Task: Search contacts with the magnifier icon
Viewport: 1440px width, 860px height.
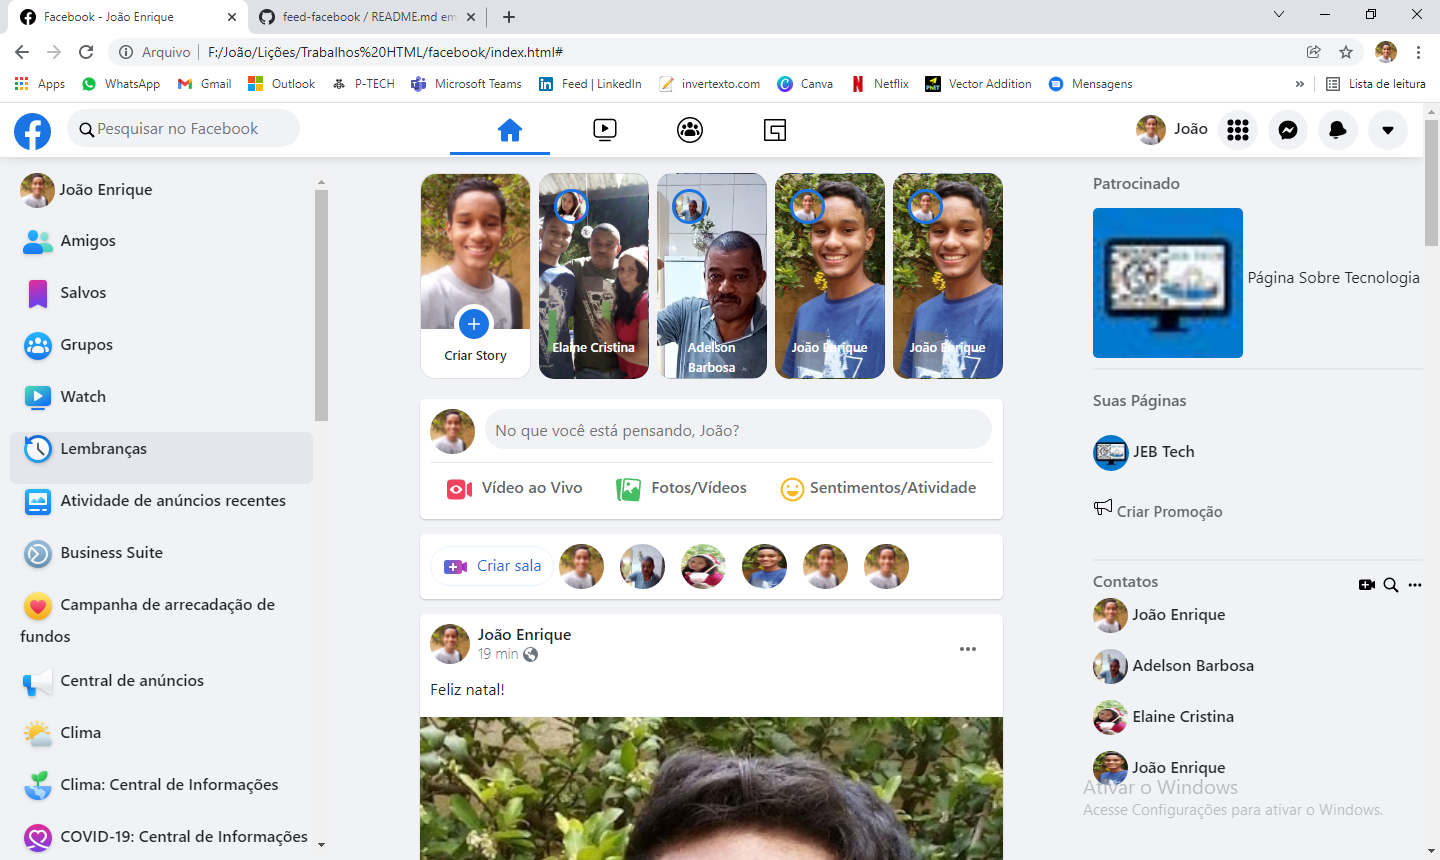Action: pos(1390,585)
